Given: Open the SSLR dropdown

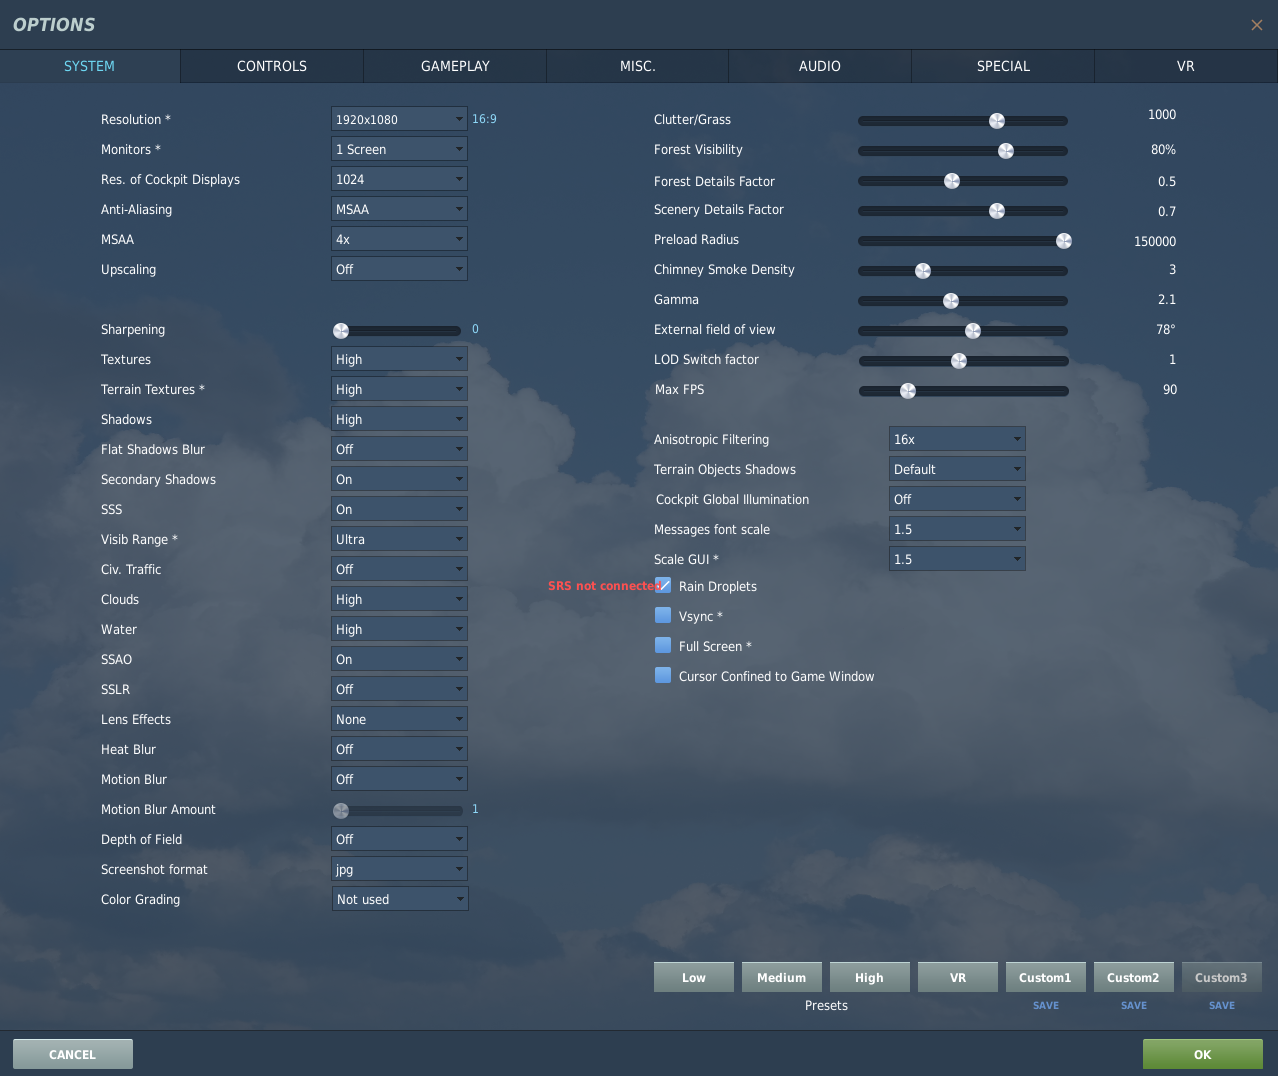Looking at the screenshot, I should point(399,689).
